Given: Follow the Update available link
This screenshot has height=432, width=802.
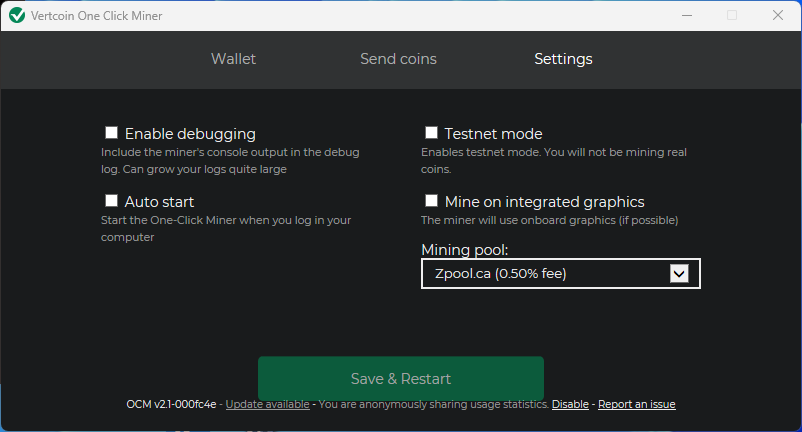Looking at the screenshot, I should coord(268,404).
